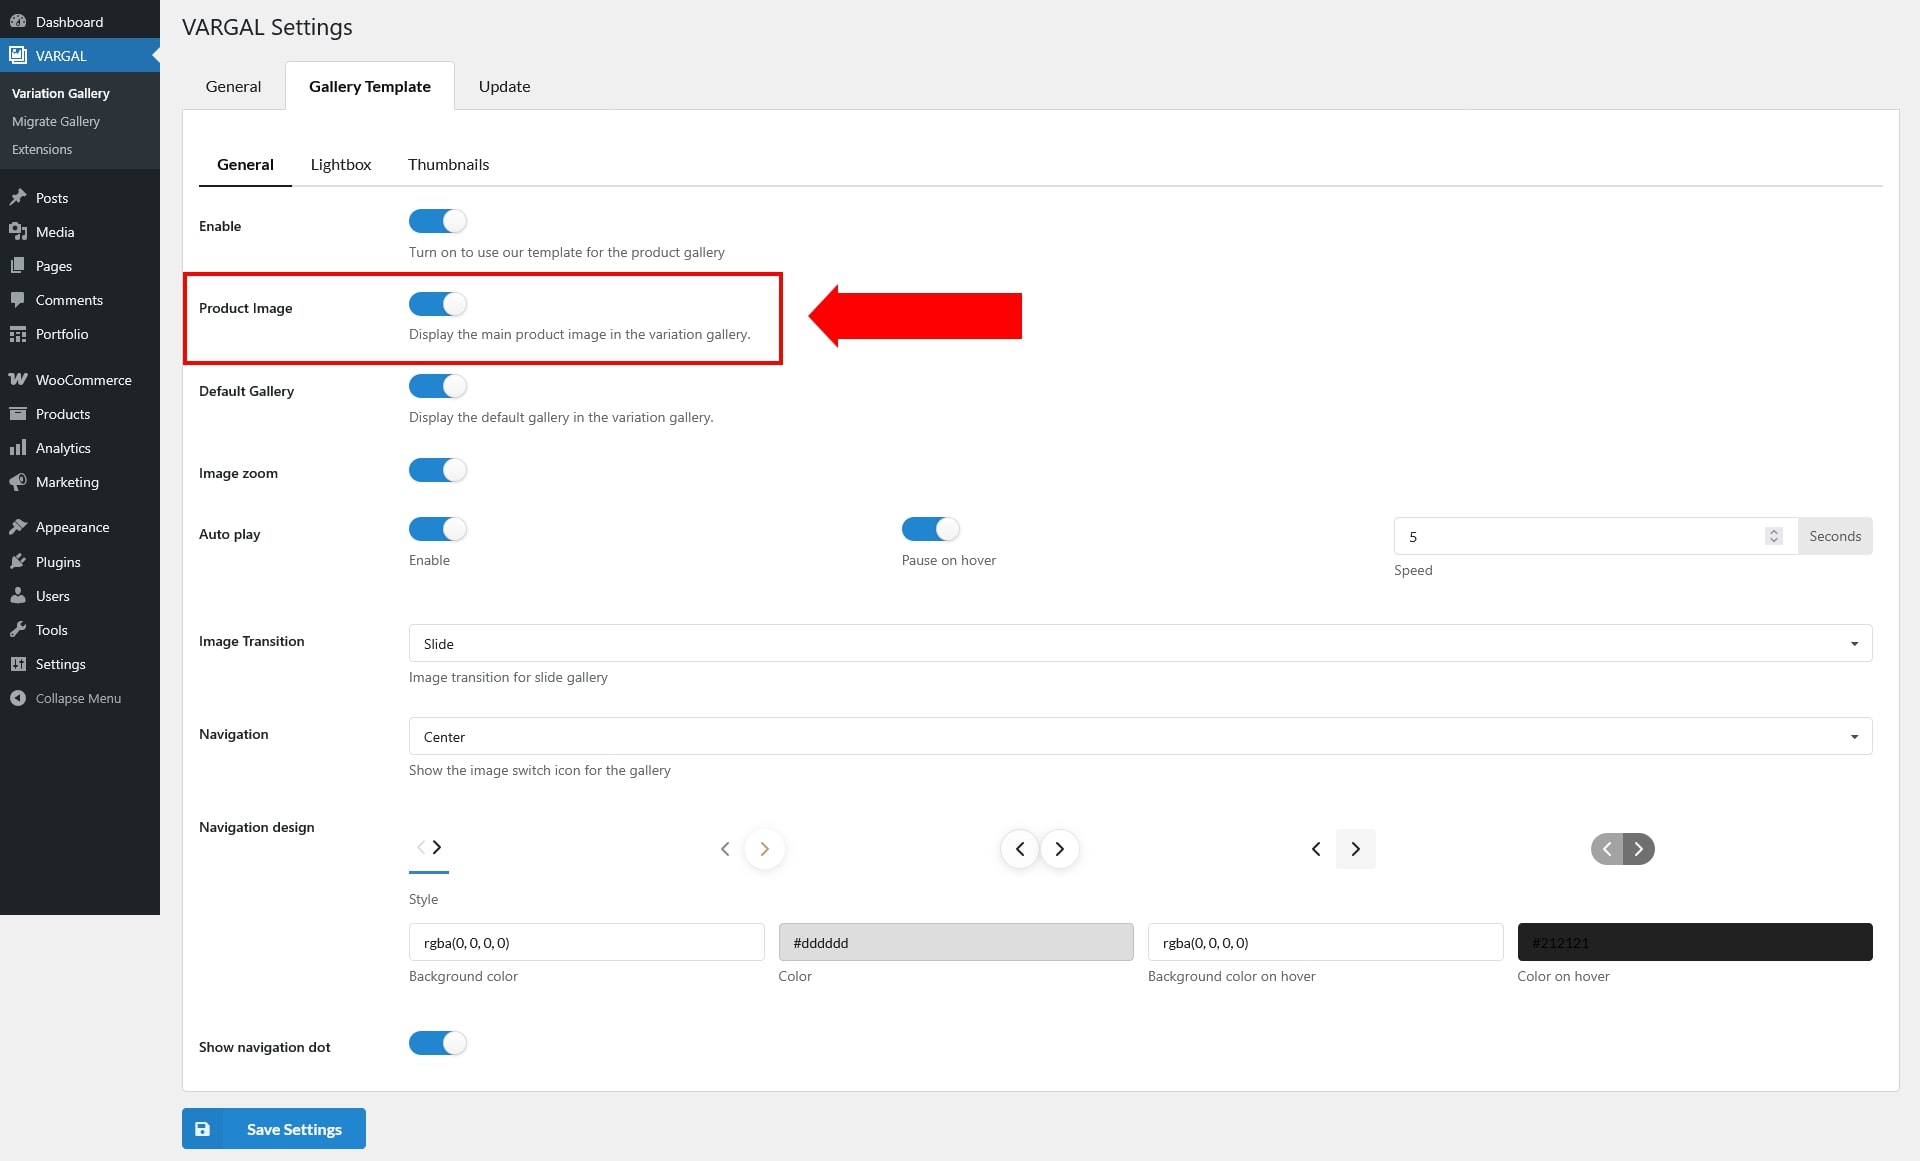The width and height of the screenshot is (1920, 1161).
Task: Open the Plugins menu
Action: point(80,562)
